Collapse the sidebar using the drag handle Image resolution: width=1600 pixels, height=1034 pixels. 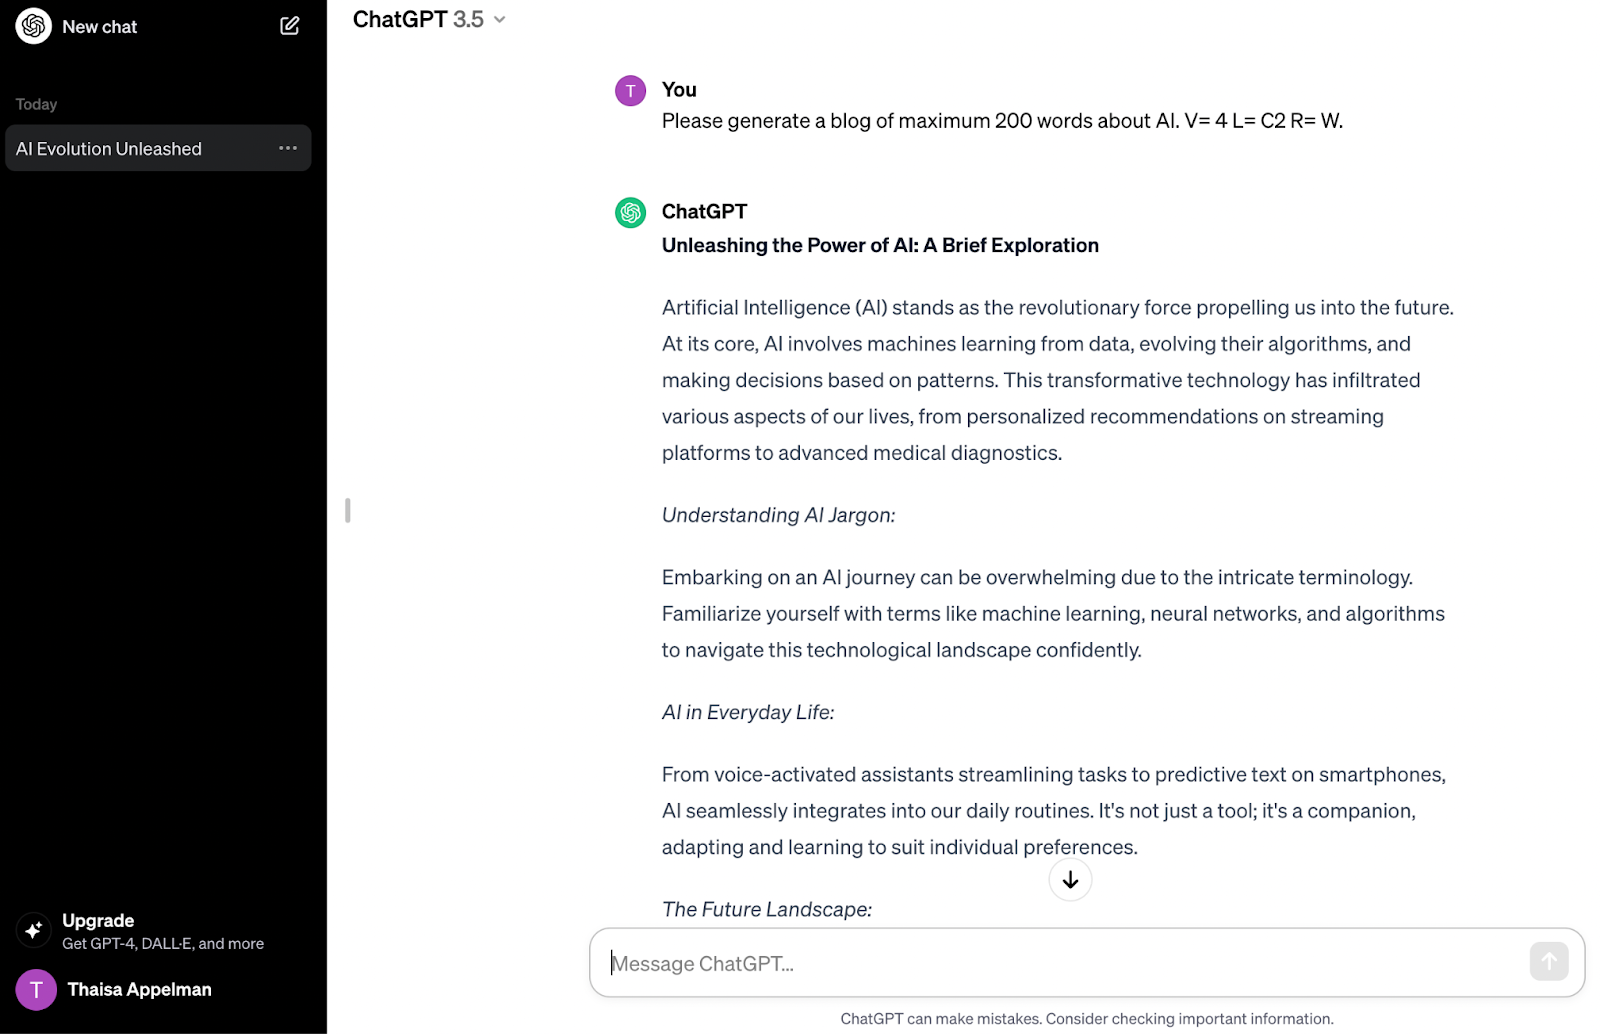click(x=347, y=510)
